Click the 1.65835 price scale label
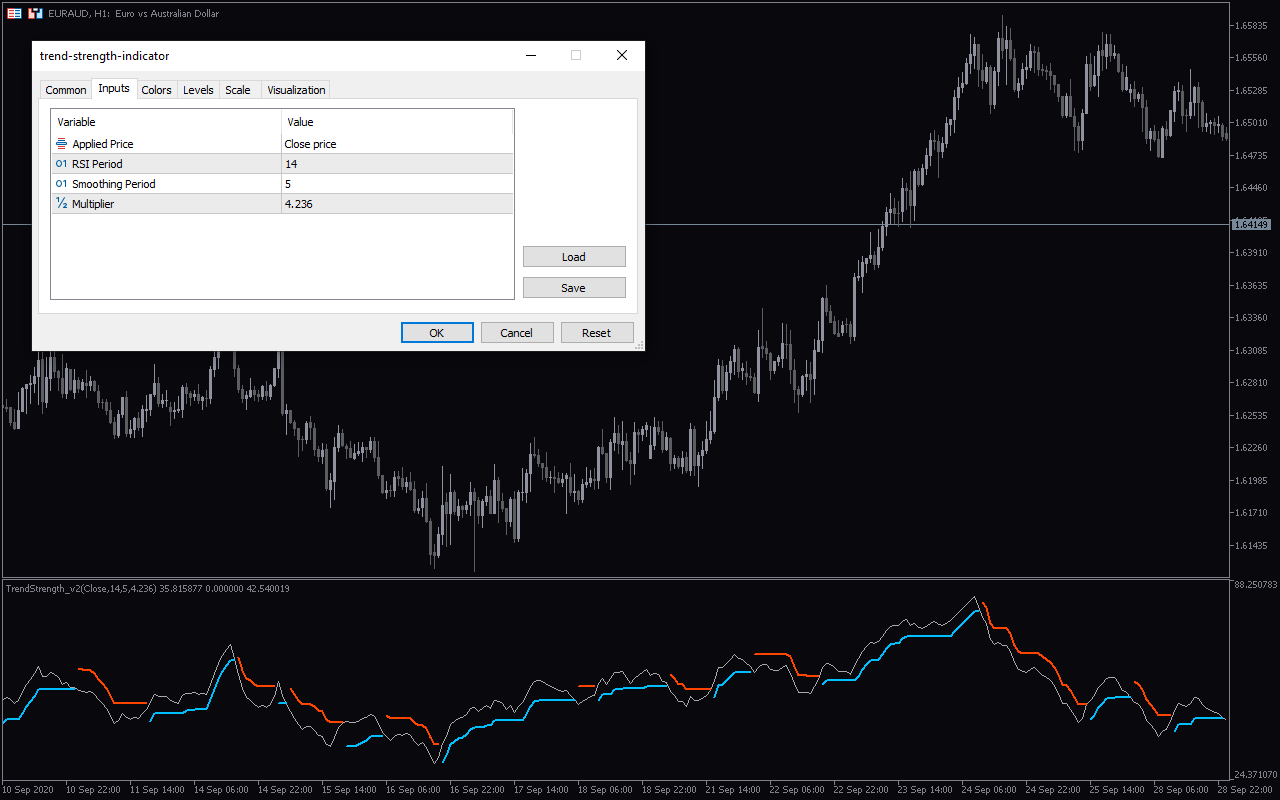 tap(1252, 26)
